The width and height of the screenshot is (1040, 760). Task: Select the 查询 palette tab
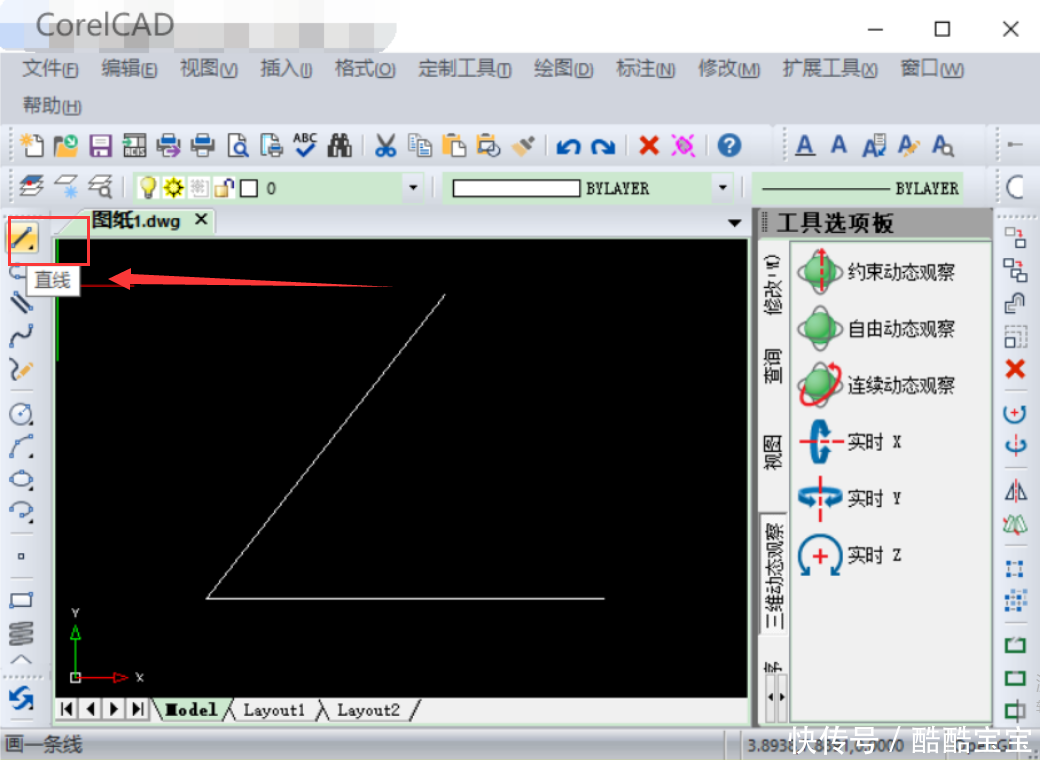pos(773,365)
